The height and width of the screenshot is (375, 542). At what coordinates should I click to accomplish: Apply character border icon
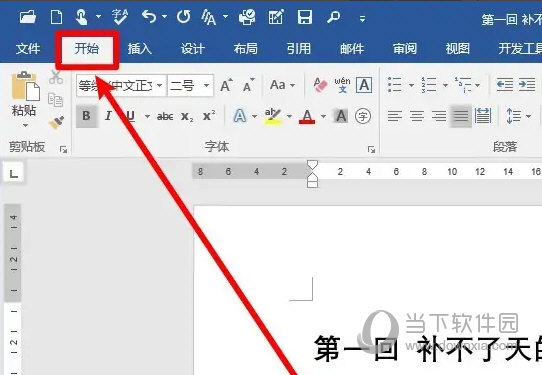click(x=364, y=85)
